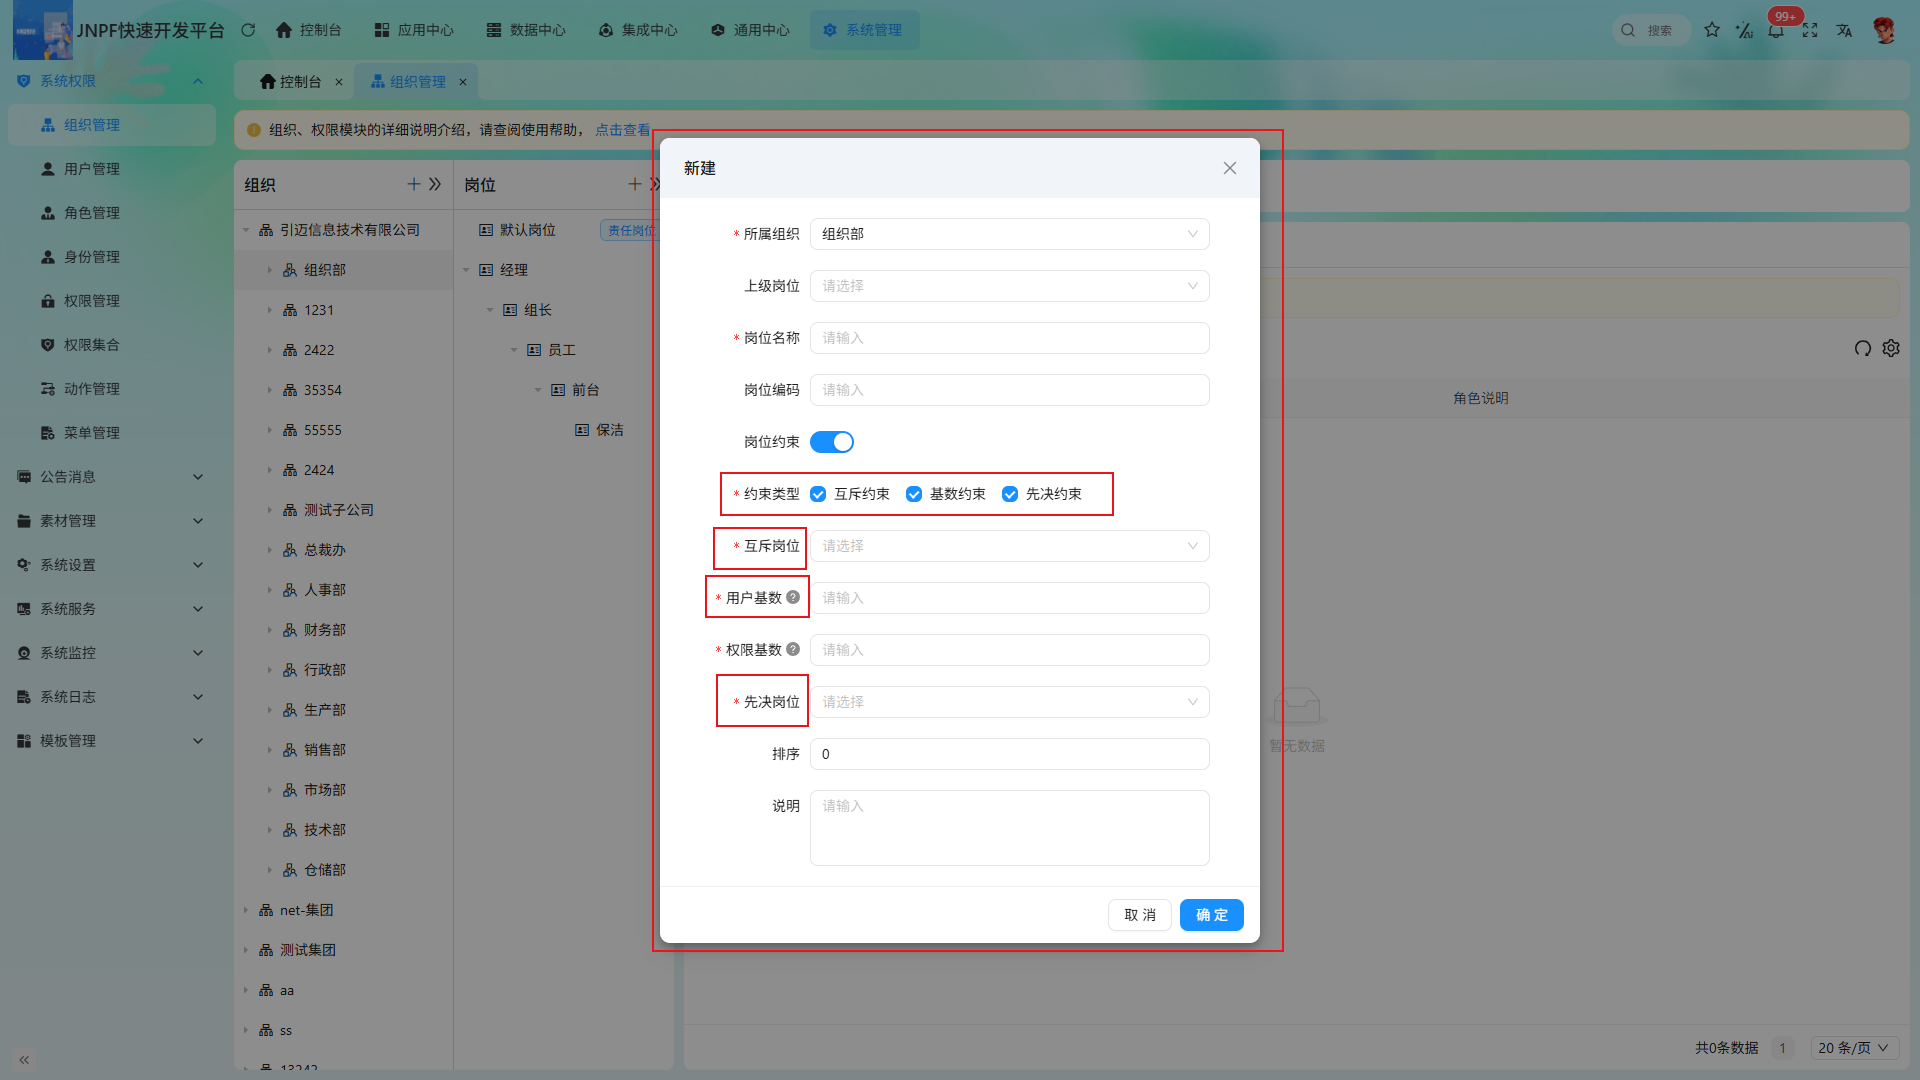
Task: Click the refresh icon beside platform title
Action: coord(248,30)
